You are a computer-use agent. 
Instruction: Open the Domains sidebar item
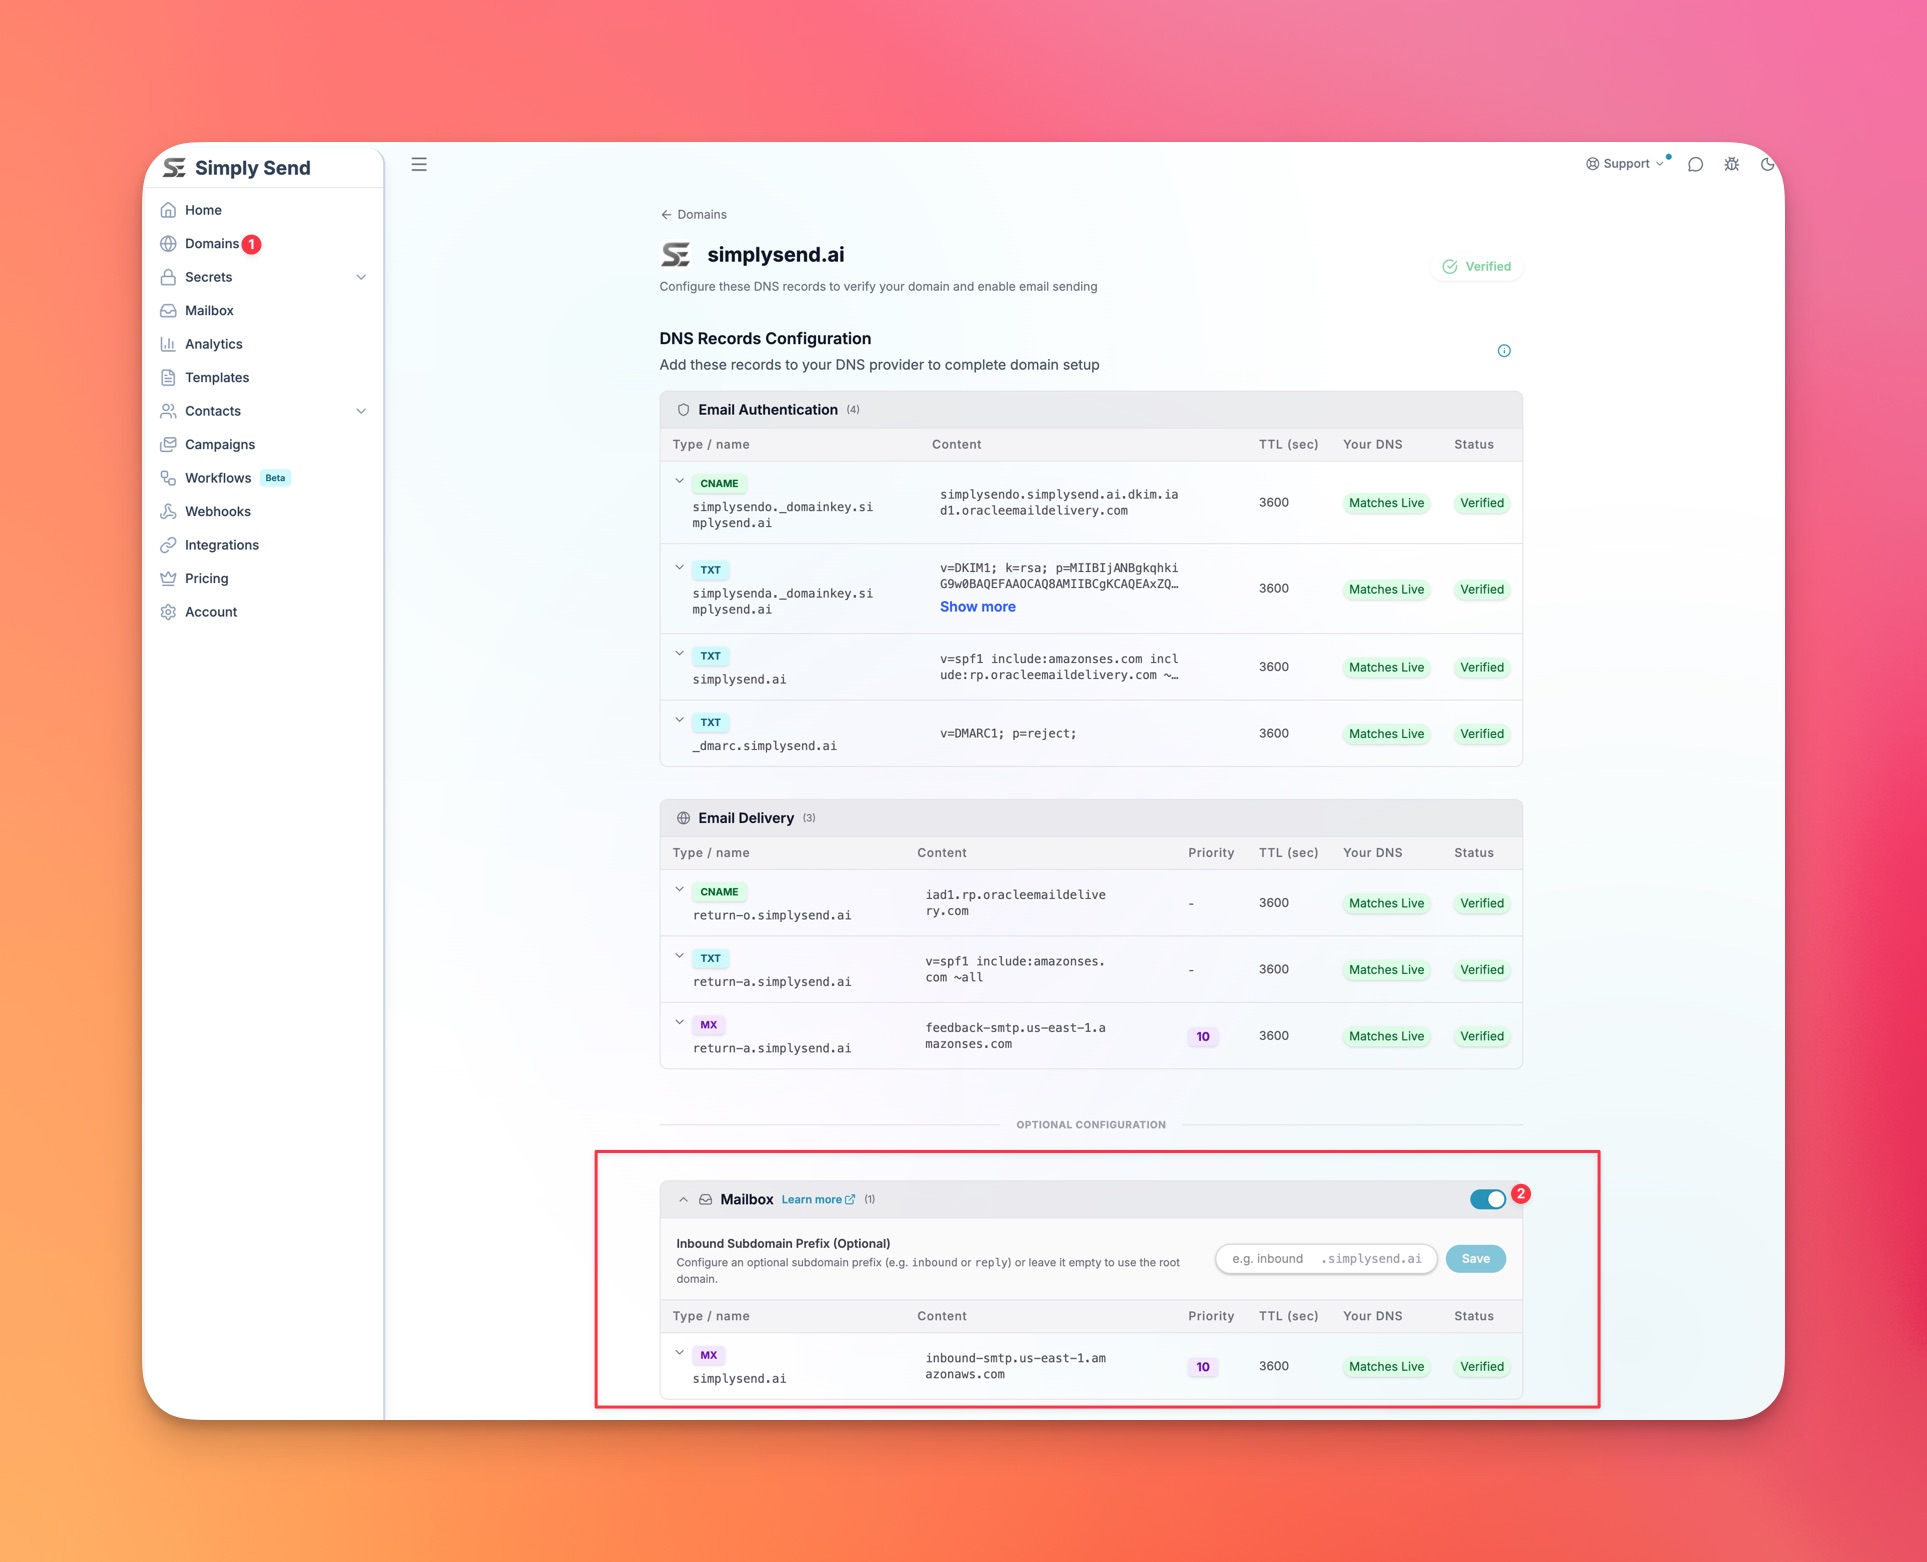pyautogui.click(x=211, y=244)
